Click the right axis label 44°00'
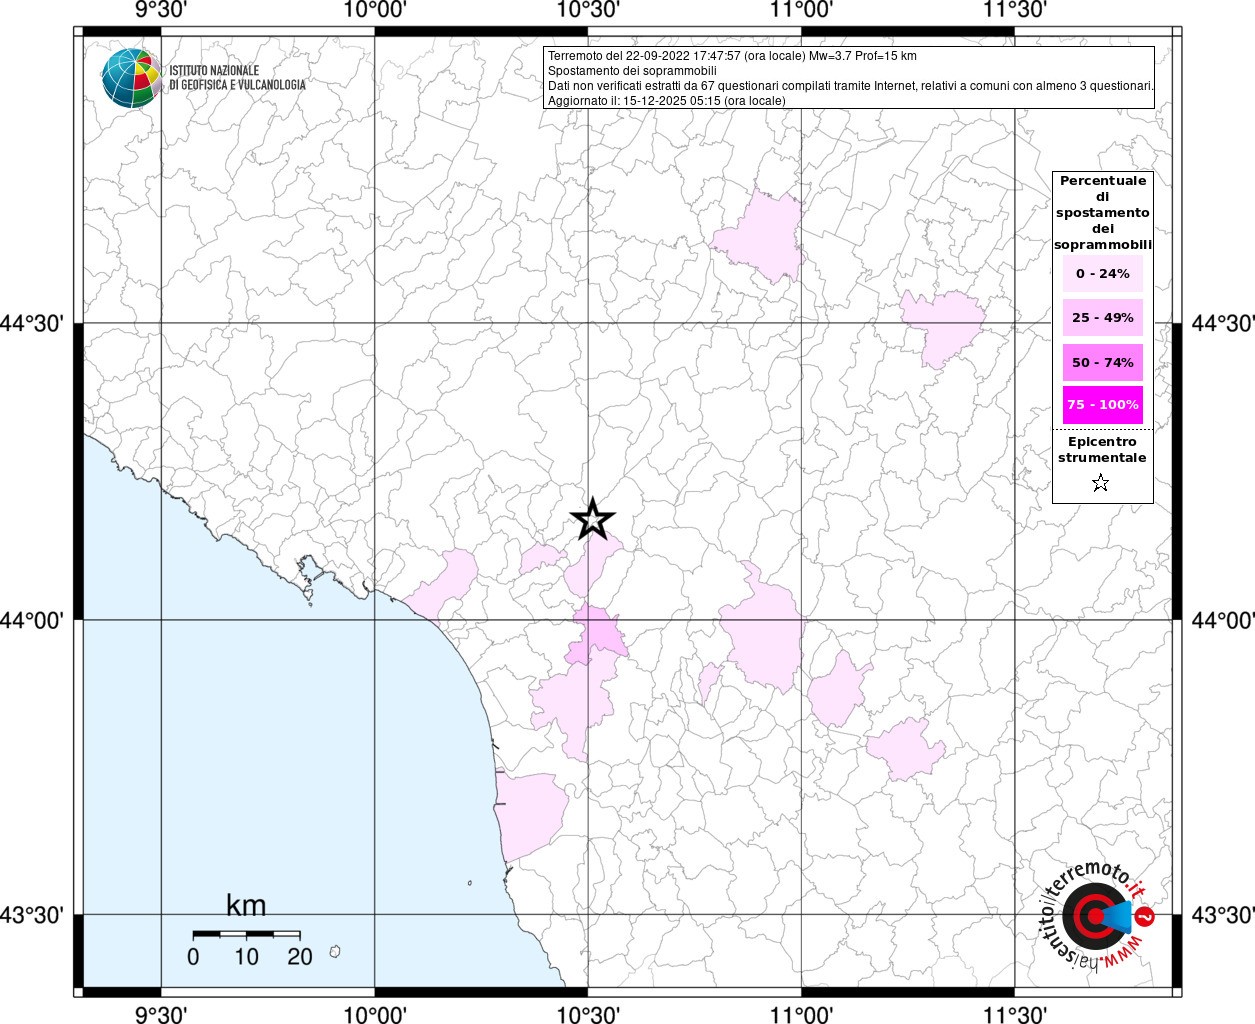1255x1024 pixels. coord(1222,620)
